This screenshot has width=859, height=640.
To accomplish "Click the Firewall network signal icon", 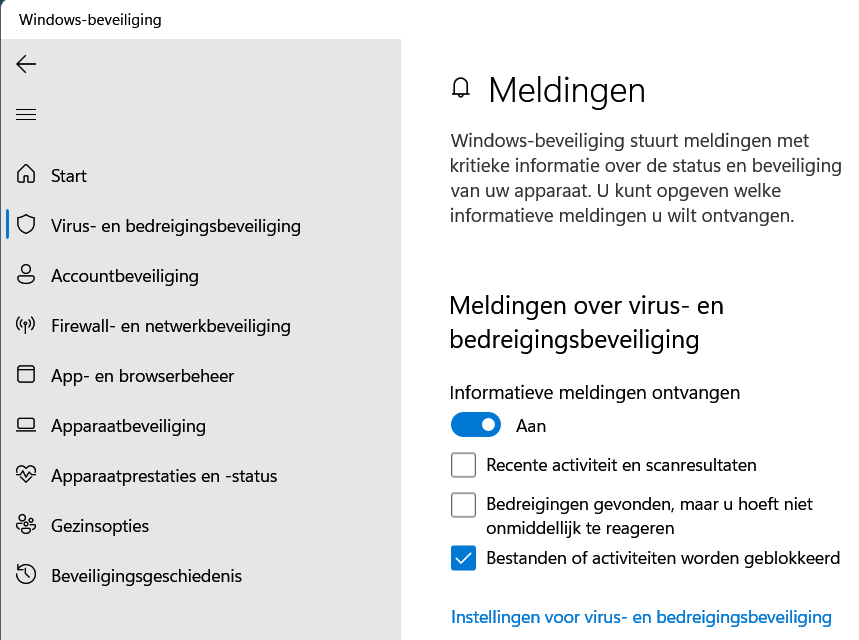I will pos(27,325).
